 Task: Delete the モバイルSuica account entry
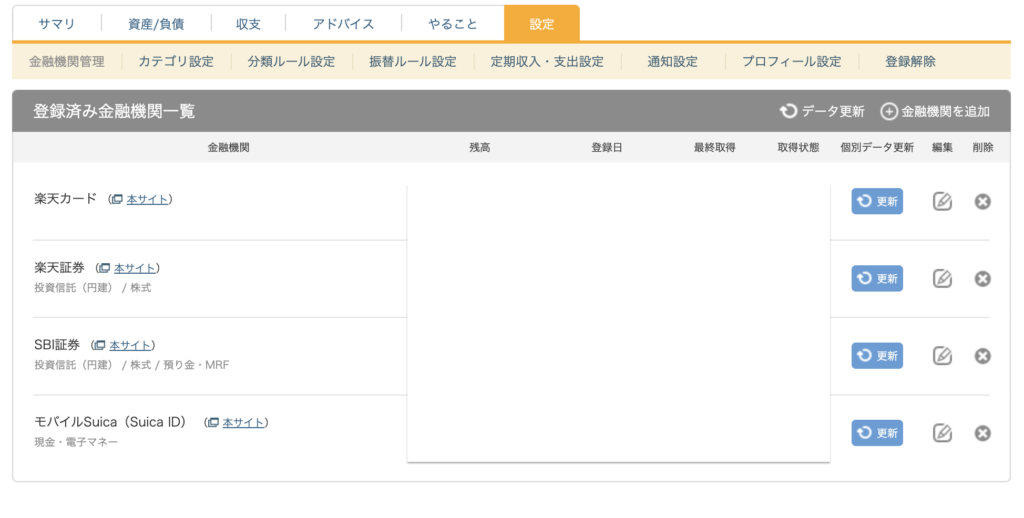(x=982, y=433)
